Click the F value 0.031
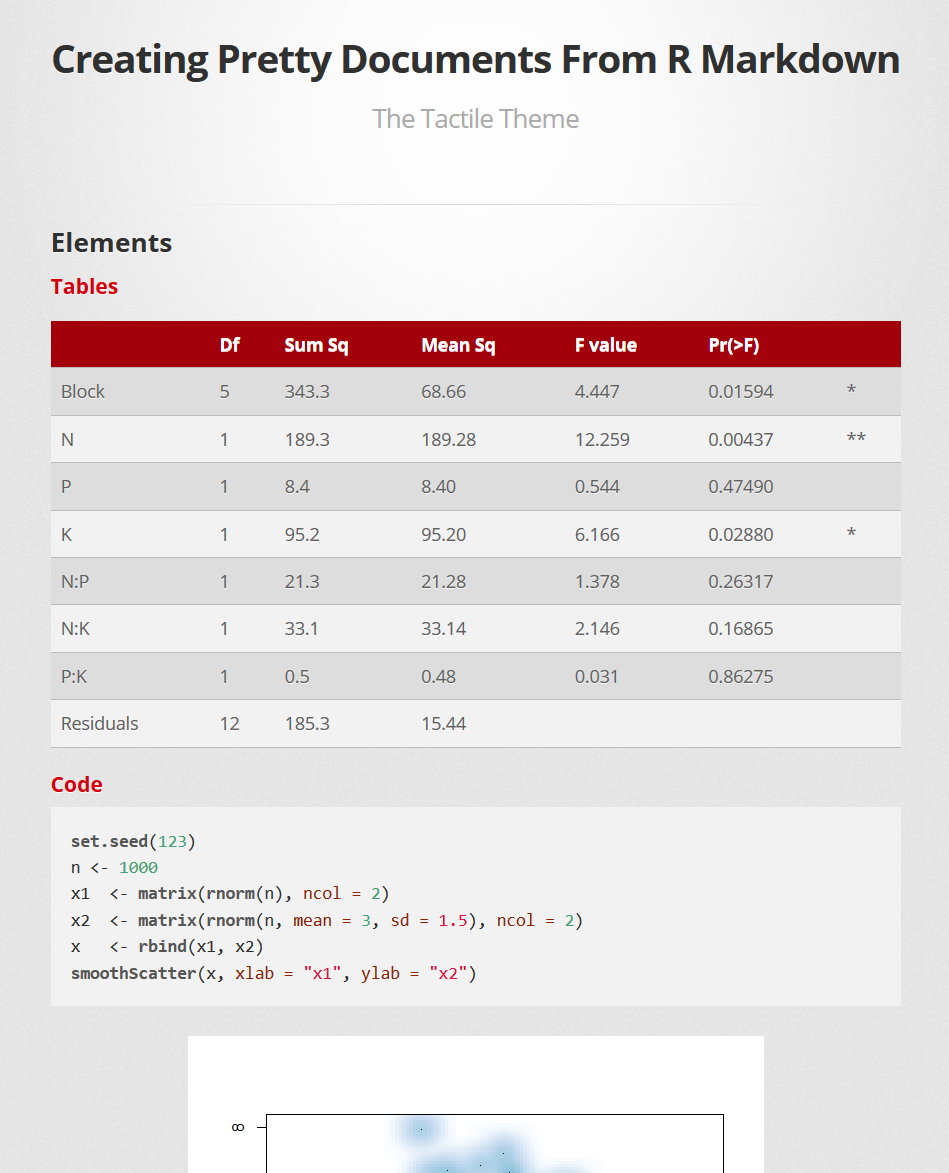The height and width of the screenshot is (1173, 949). pyautogui.click(x=597, y=676)
